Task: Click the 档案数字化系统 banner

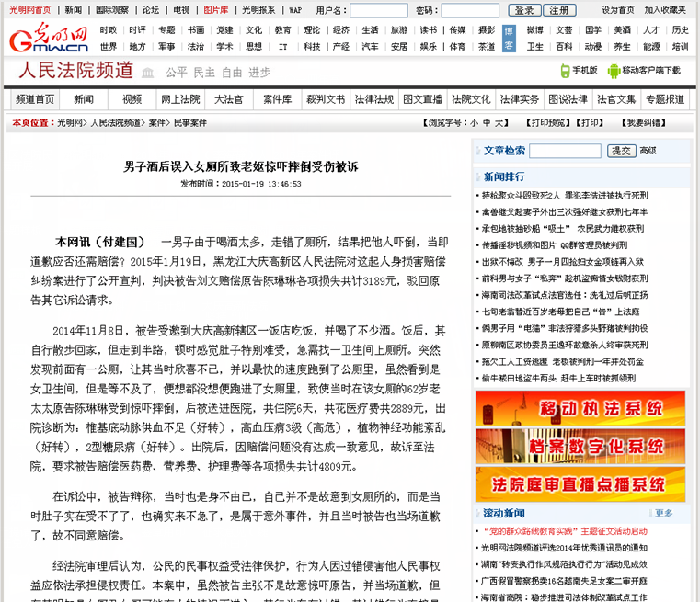Action: [580, 447]
